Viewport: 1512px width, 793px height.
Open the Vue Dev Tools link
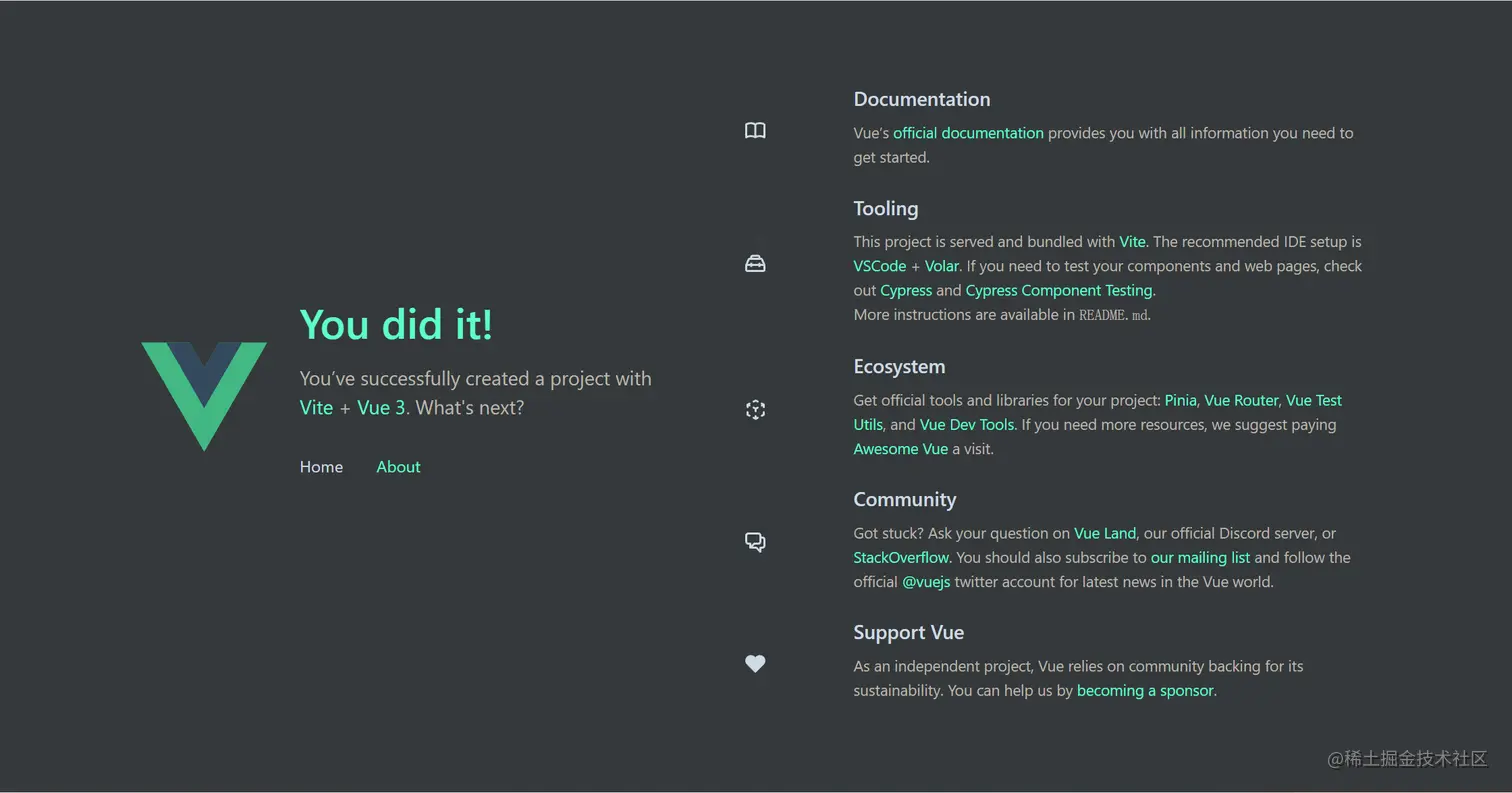tap(967, 424)
